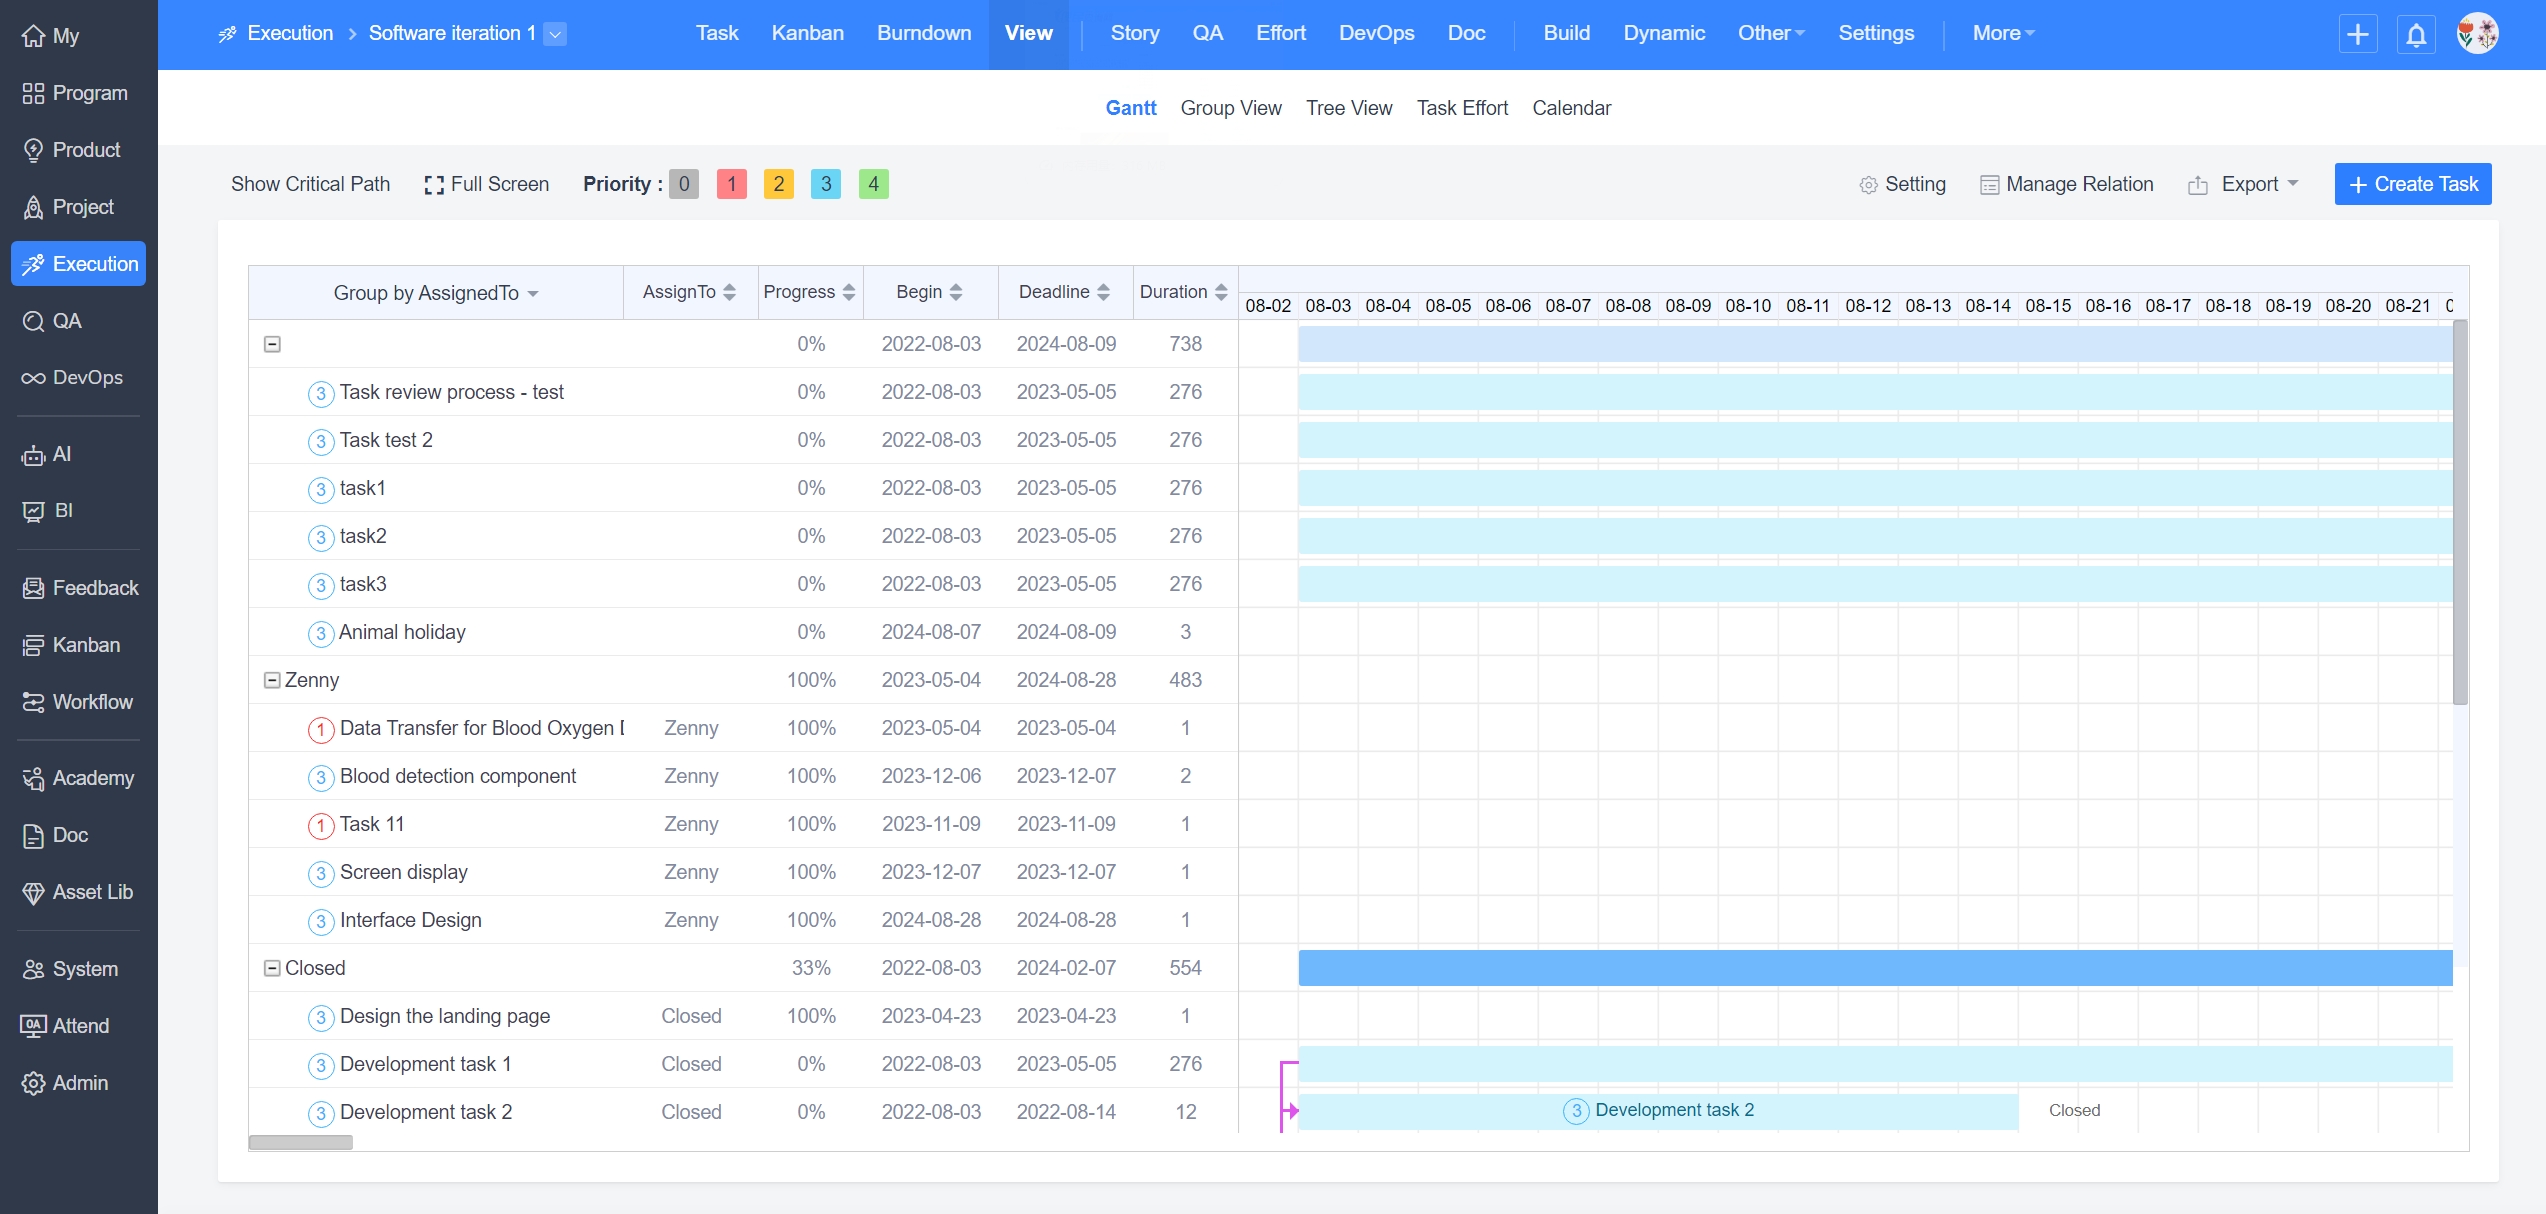Switch to the Tree View tab
2546x1214 pixels.
coord(1348,108)
